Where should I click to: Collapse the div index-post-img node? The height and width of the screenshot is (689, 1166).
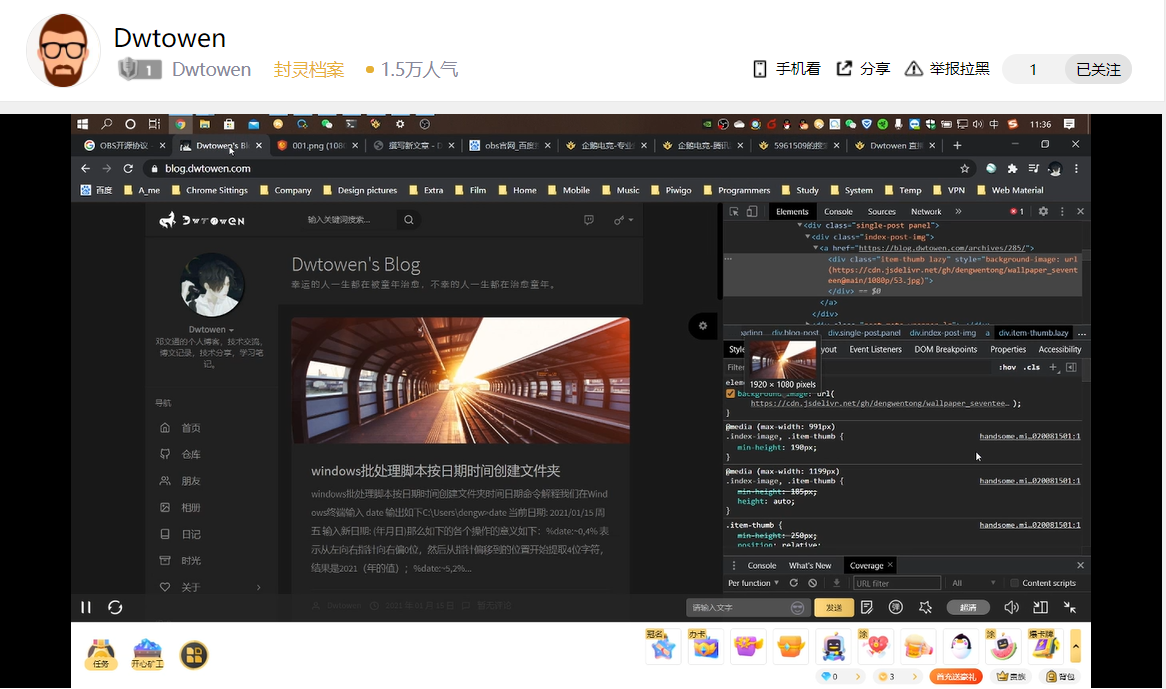pyautogui.click(x=808, y=236)
